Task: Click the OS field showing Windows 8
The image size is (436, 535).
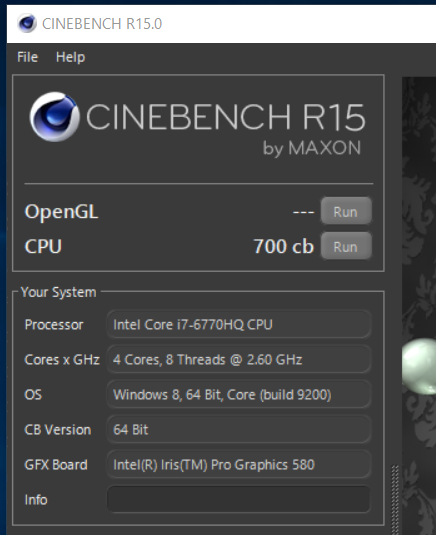Action: click(x=239, y=394)
